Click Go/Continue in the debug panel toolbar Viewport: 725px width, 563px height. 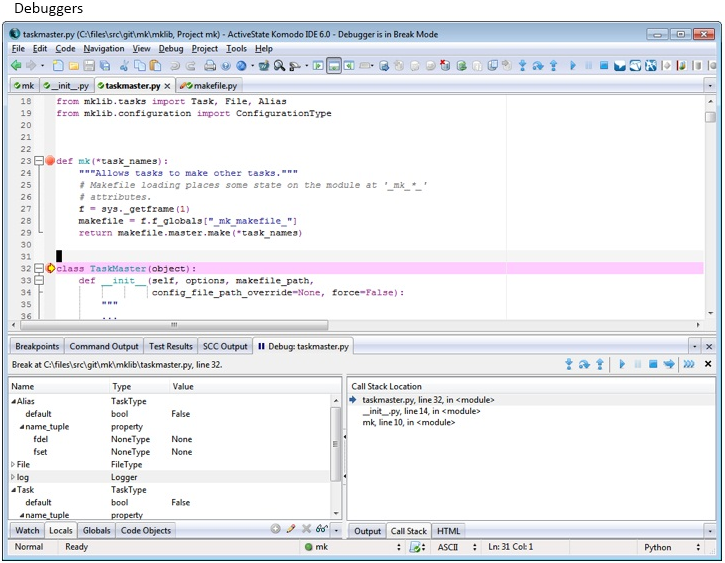point(622,364)
